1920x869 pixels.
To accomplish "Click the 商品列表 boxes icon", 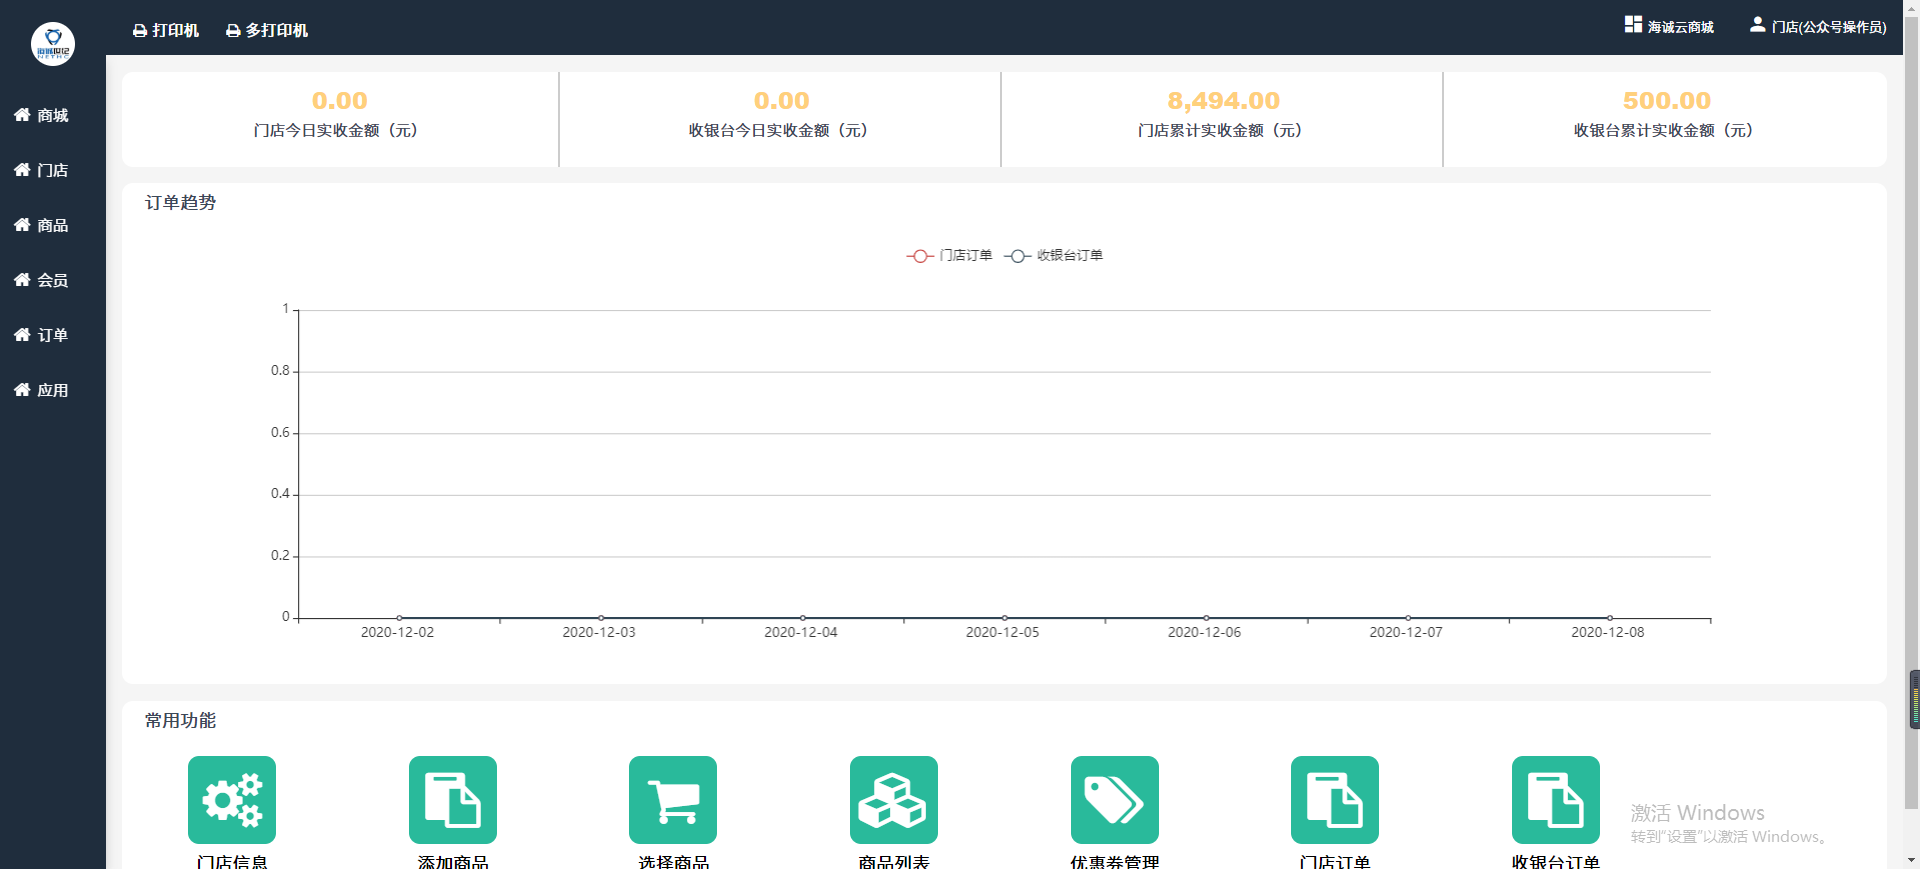I will (x=894, y=800).
